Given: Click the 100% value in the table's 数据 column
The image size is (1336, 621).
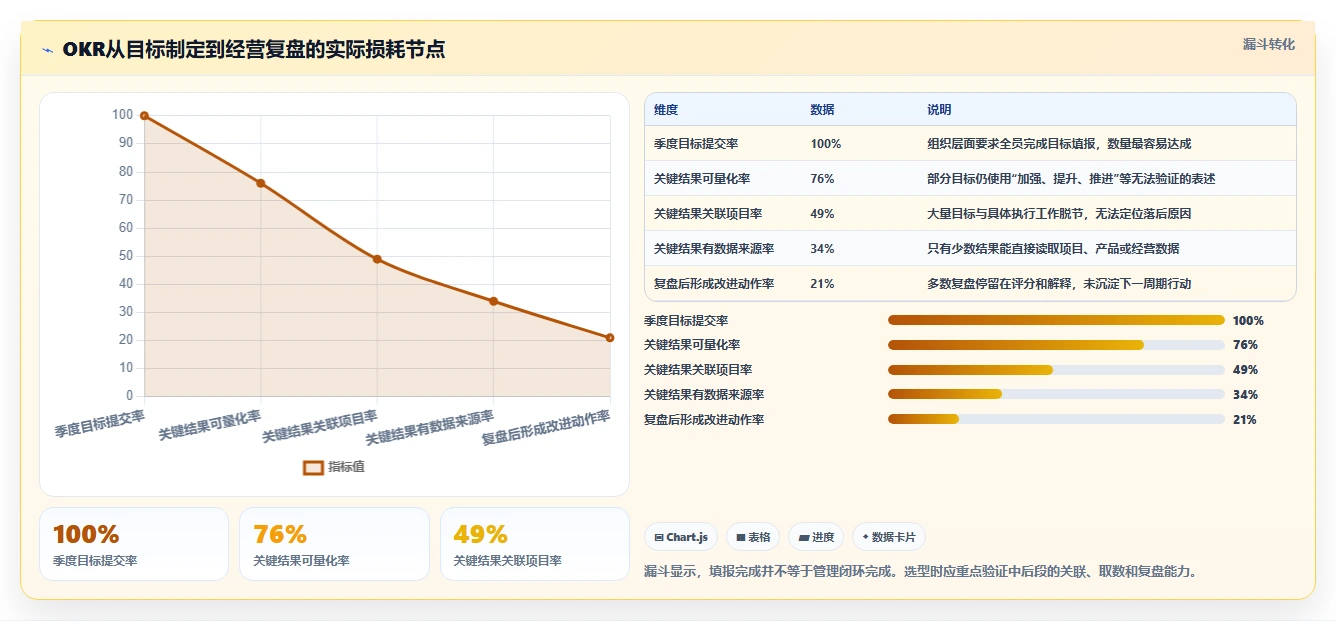Looking at the screenshot, I should click(x=825, y=144).
